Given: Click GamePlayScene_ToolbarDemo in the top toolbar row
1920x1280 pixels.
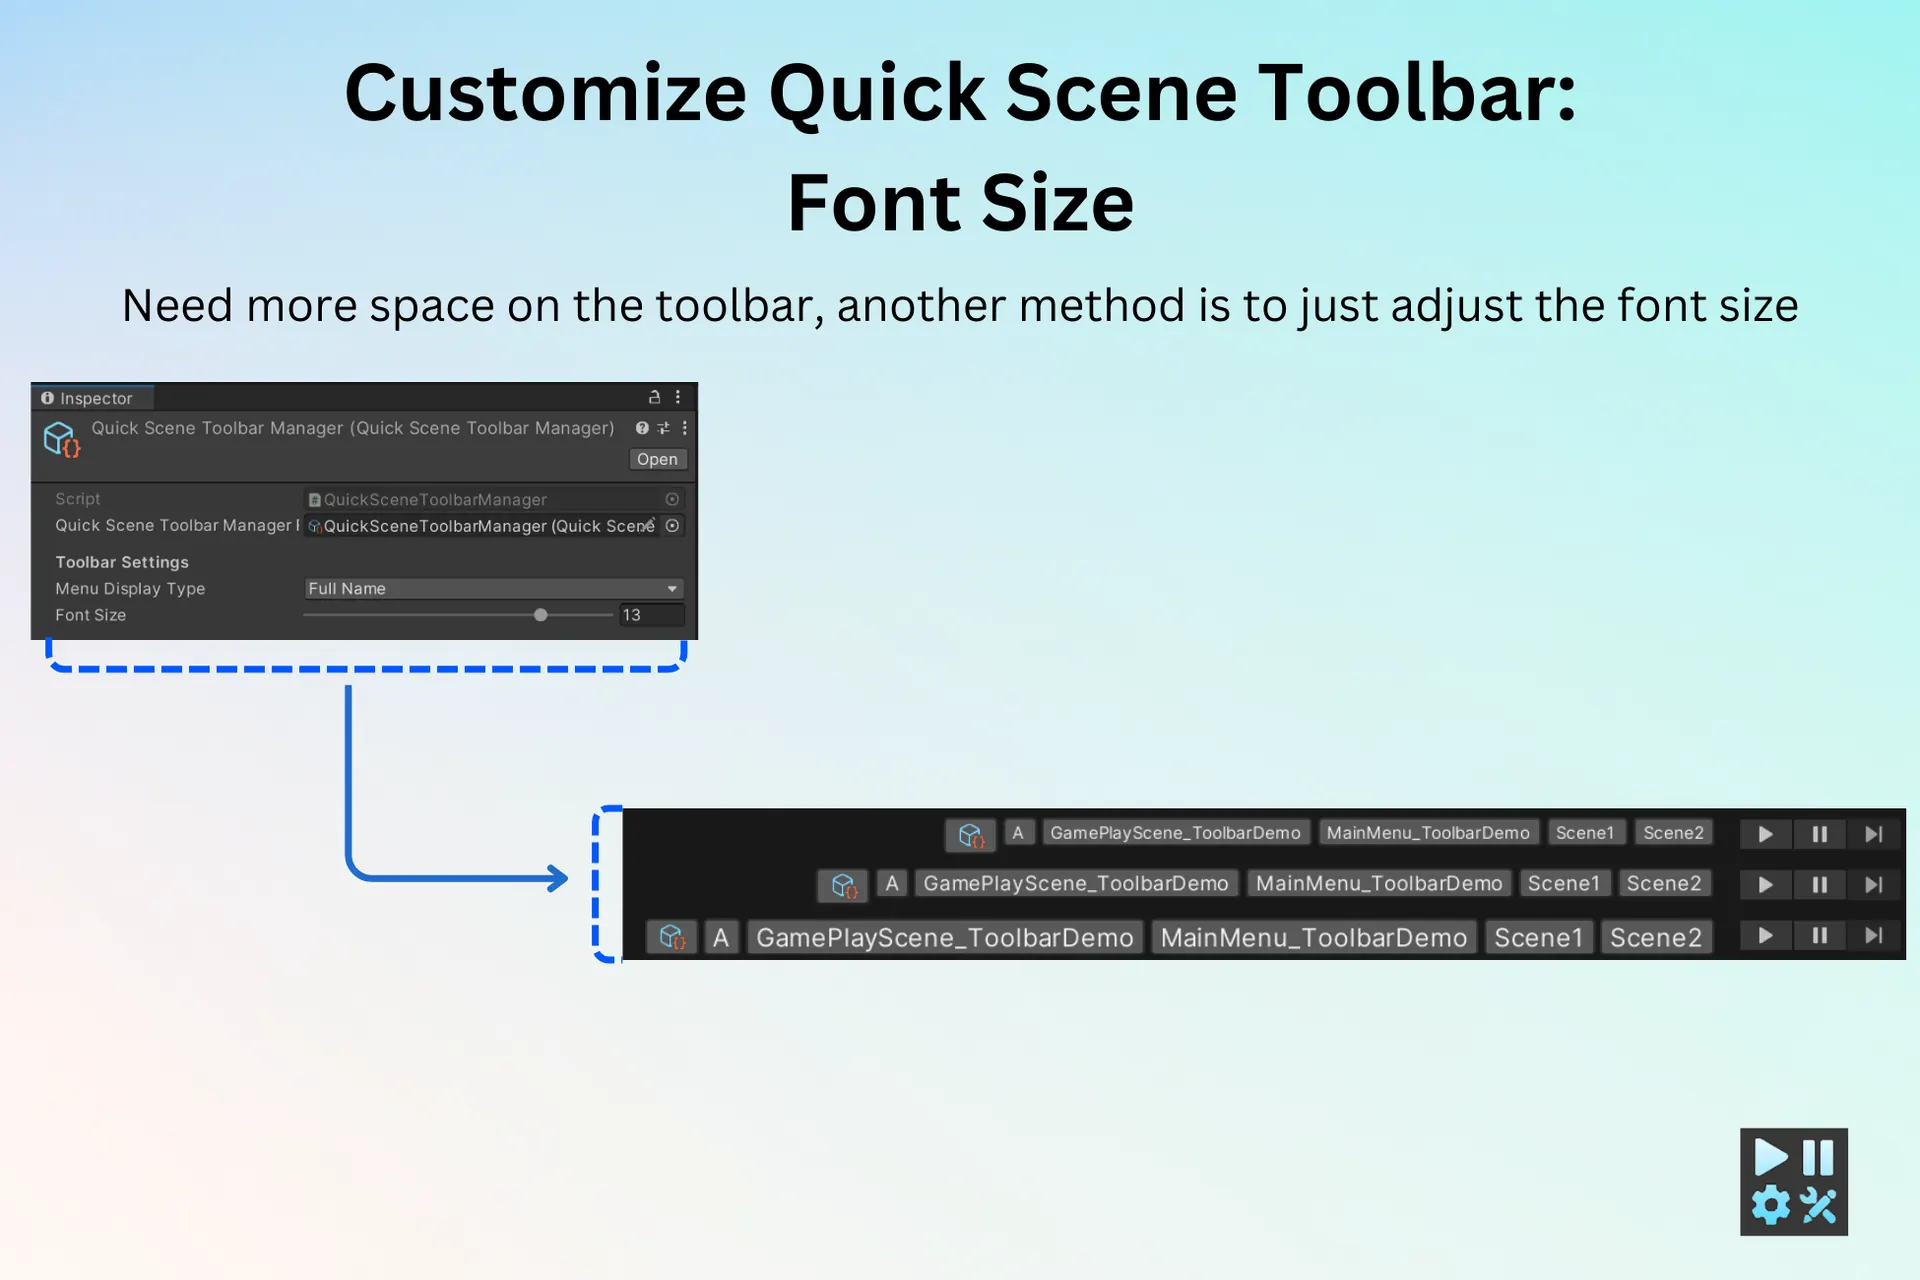Looking at the screenshot, I should [1175, 833].
